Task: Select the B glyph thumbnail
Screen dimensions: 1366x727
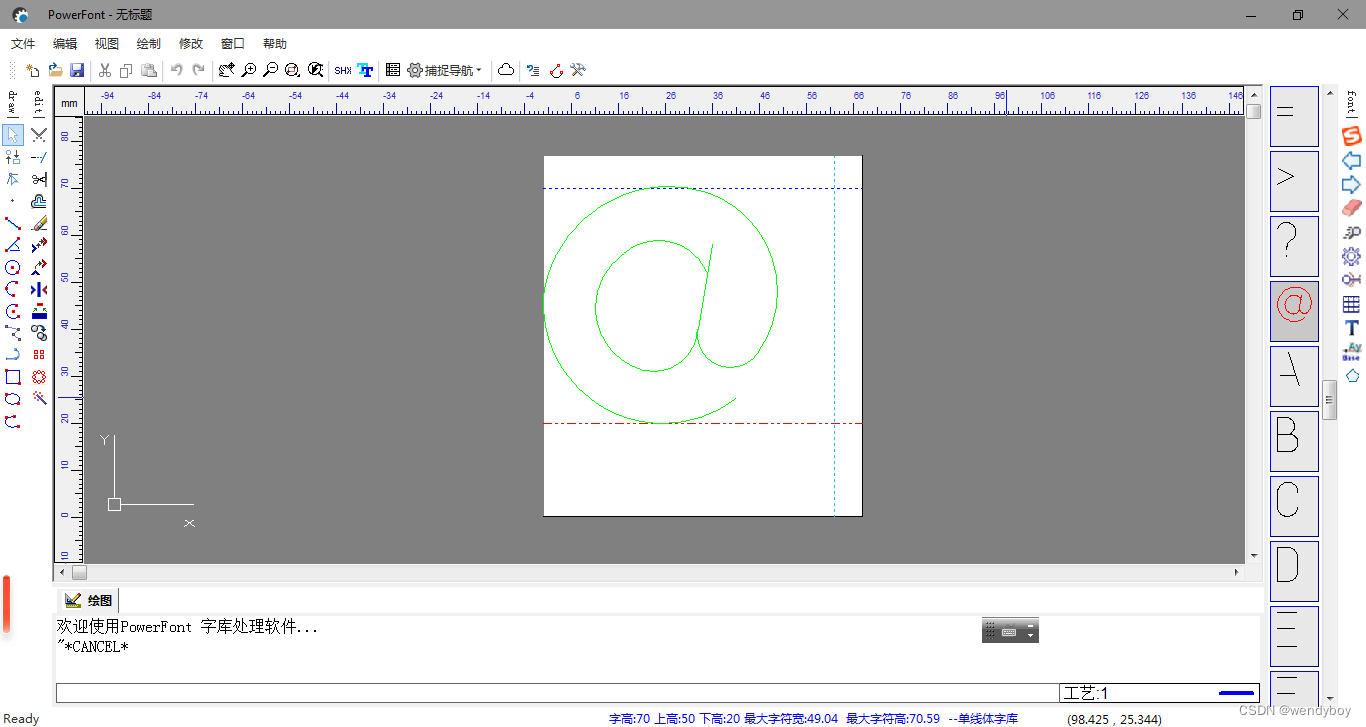Action: pyautogui.click(x=1294, y=441)
